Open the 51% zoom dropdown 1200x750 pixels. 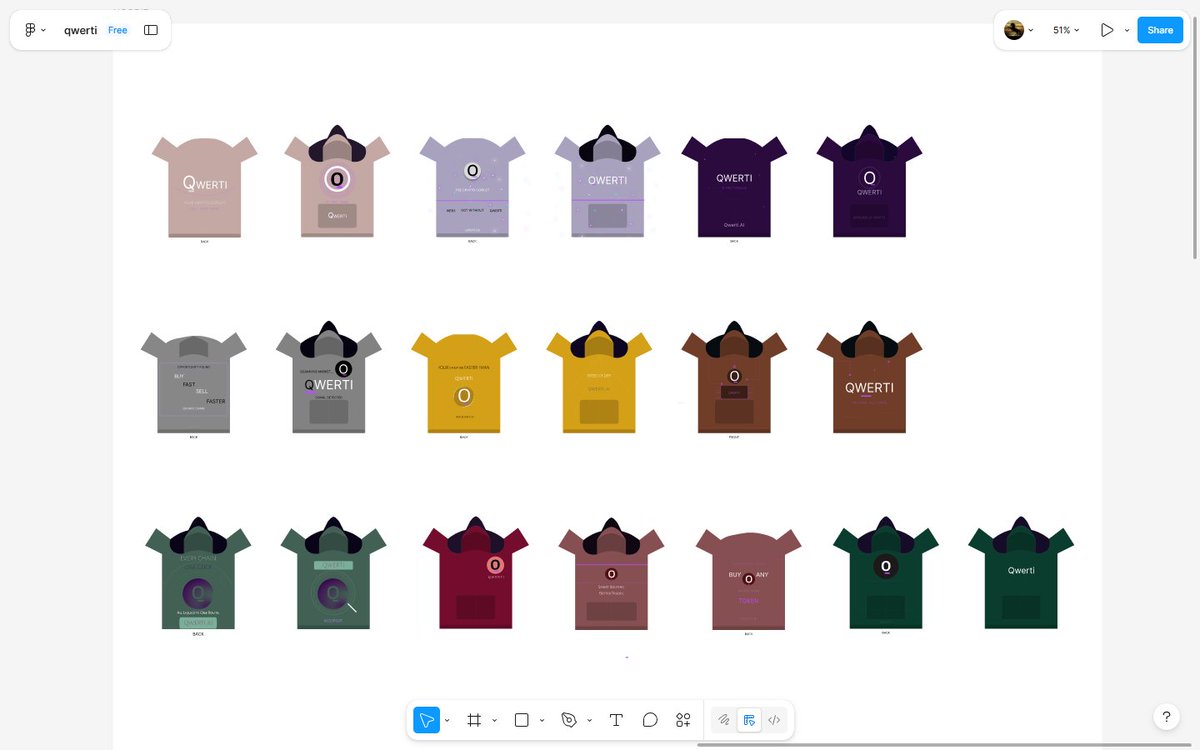[x=1065, y=30]
